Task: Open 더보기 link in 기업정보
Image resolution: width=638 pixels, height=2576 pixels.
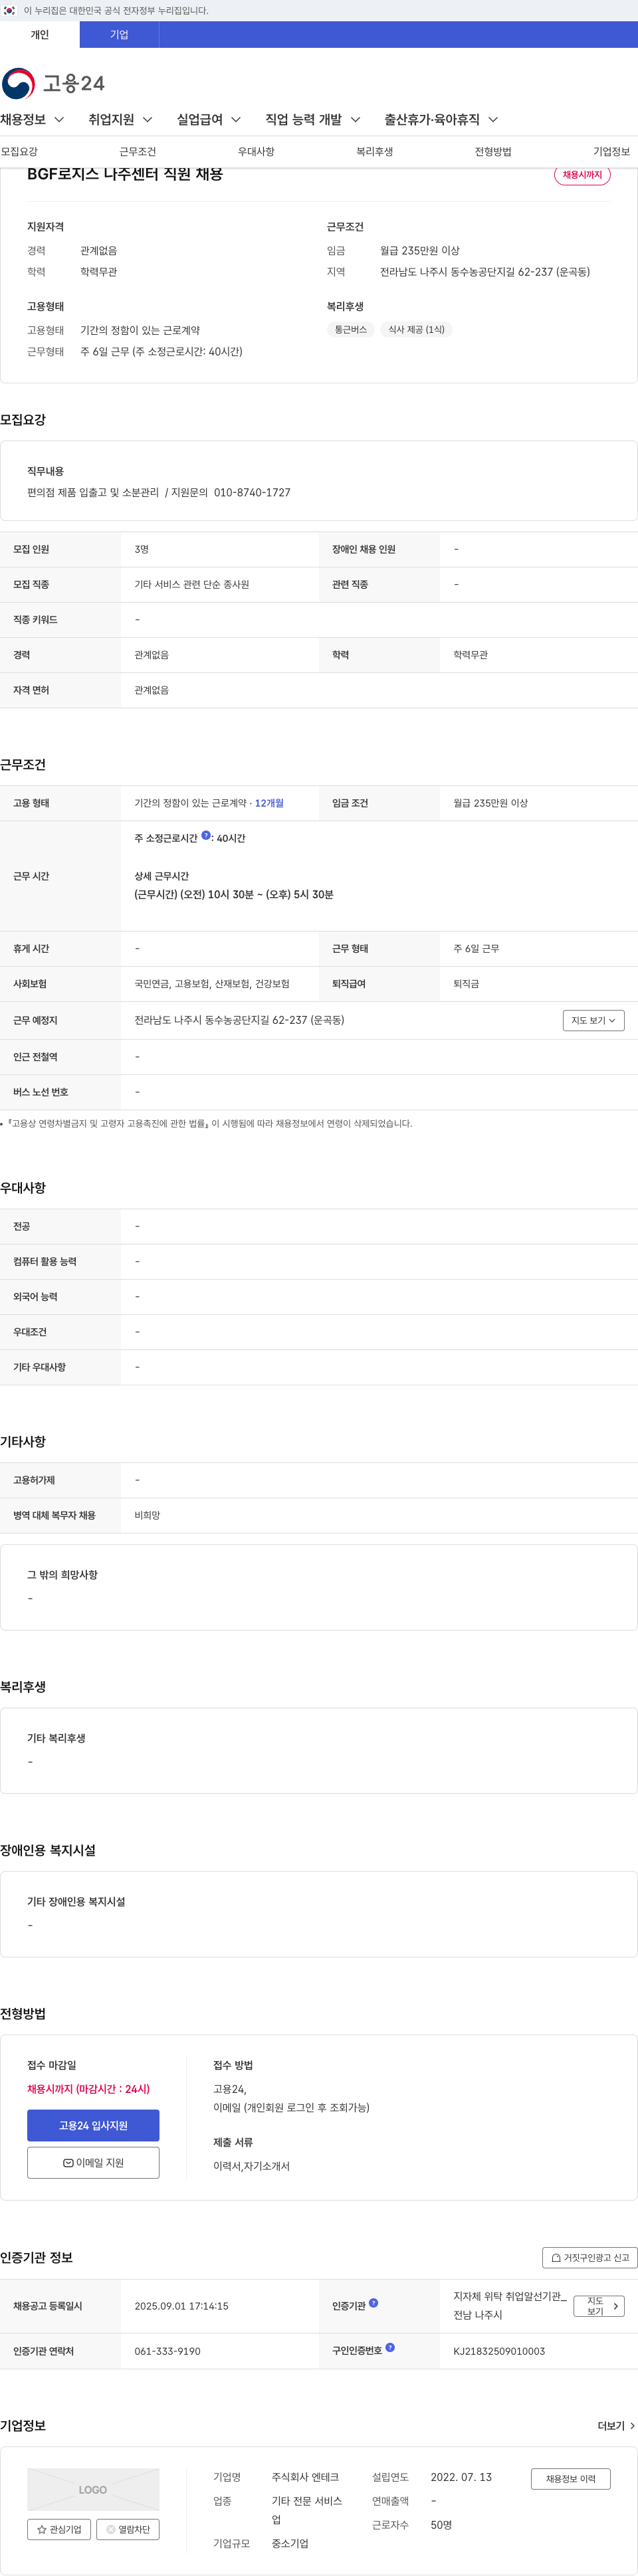Action: (x=616, y=2426)
